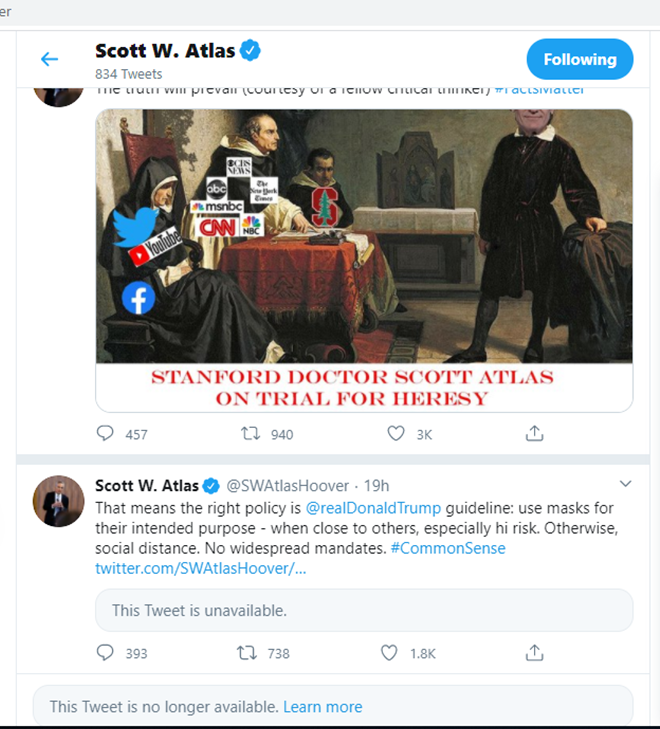Go back with the blue arrow icon
The image size is (660, 729).
(49, 59)
